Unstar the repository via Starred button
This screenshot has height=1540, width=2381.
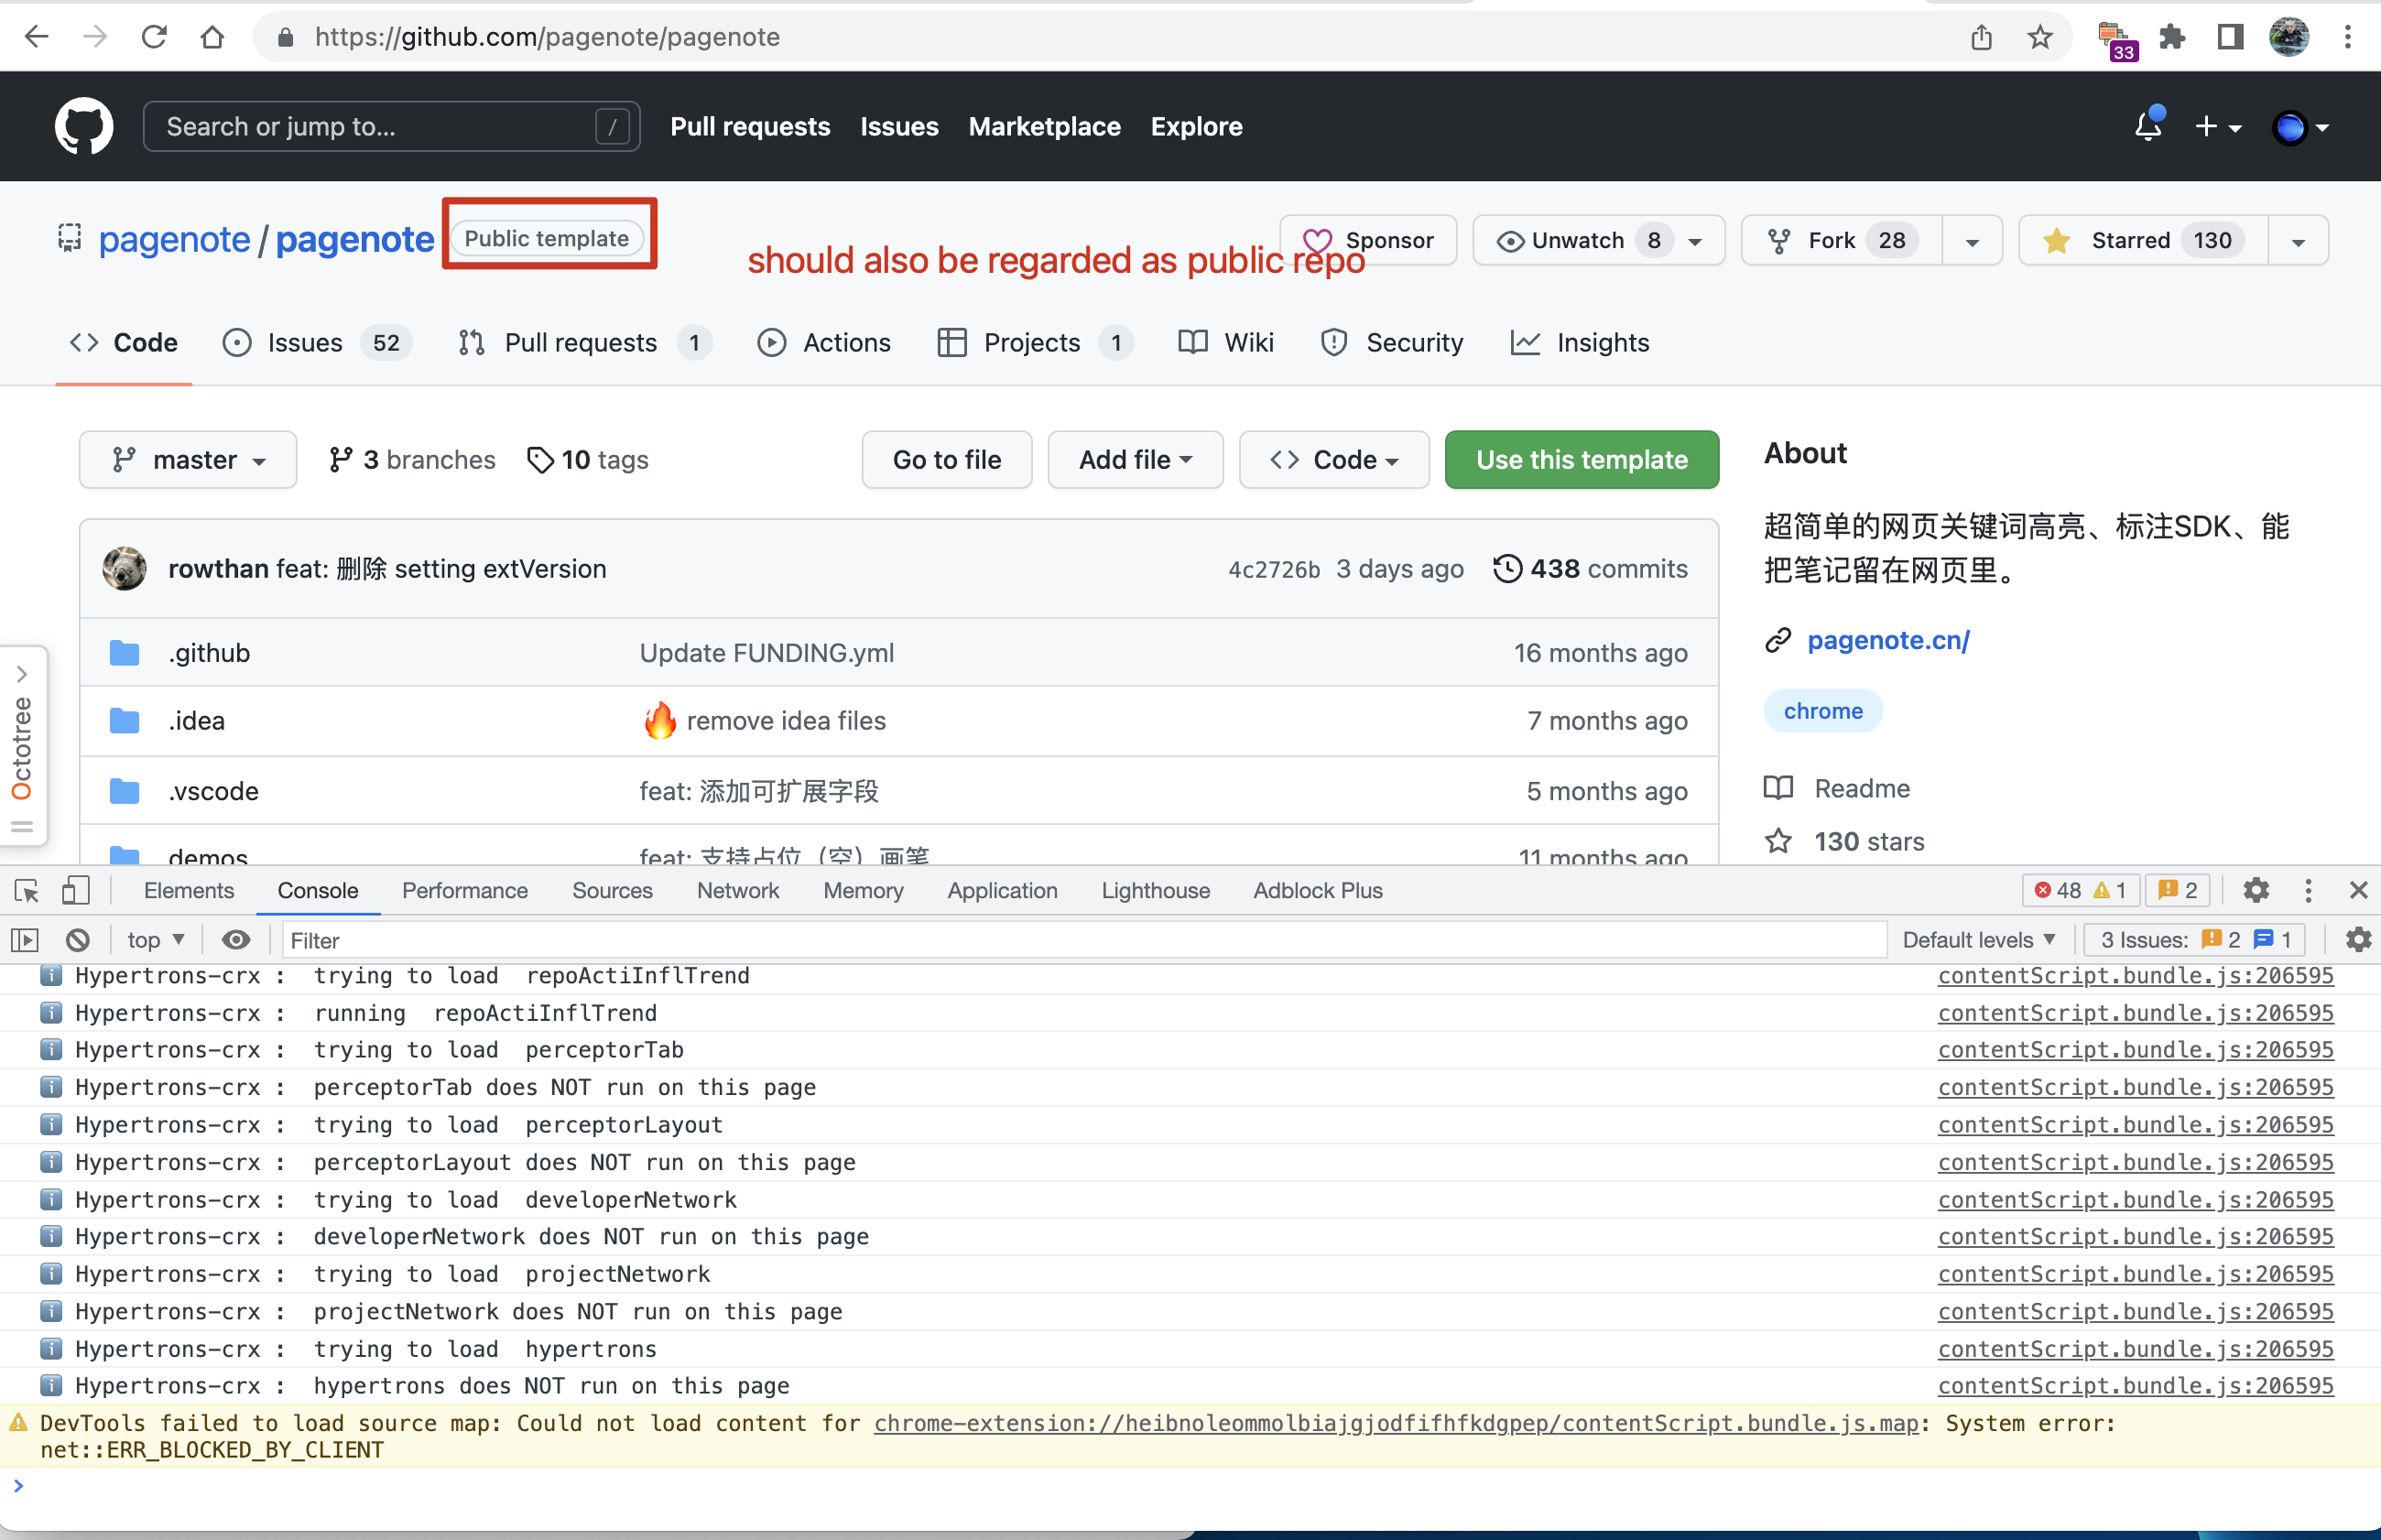tap(2140, 240)
